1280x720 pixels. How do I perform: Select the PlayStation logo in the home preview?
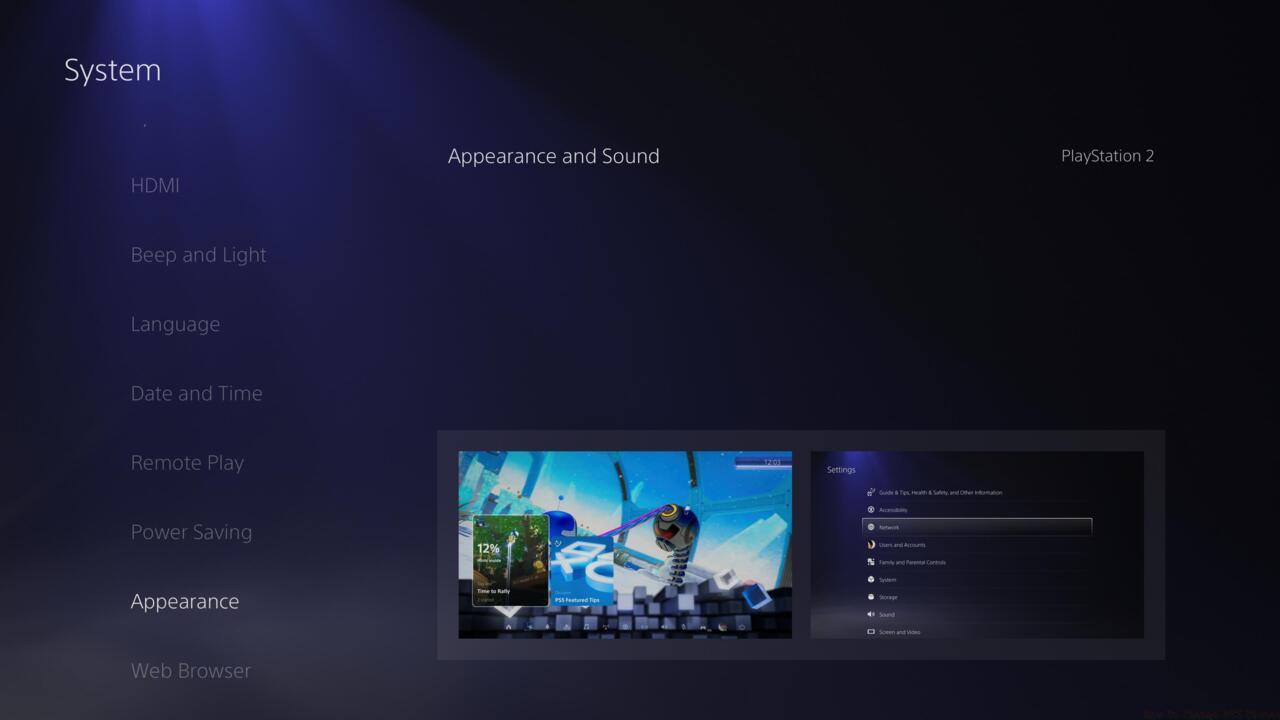(583, 558)
